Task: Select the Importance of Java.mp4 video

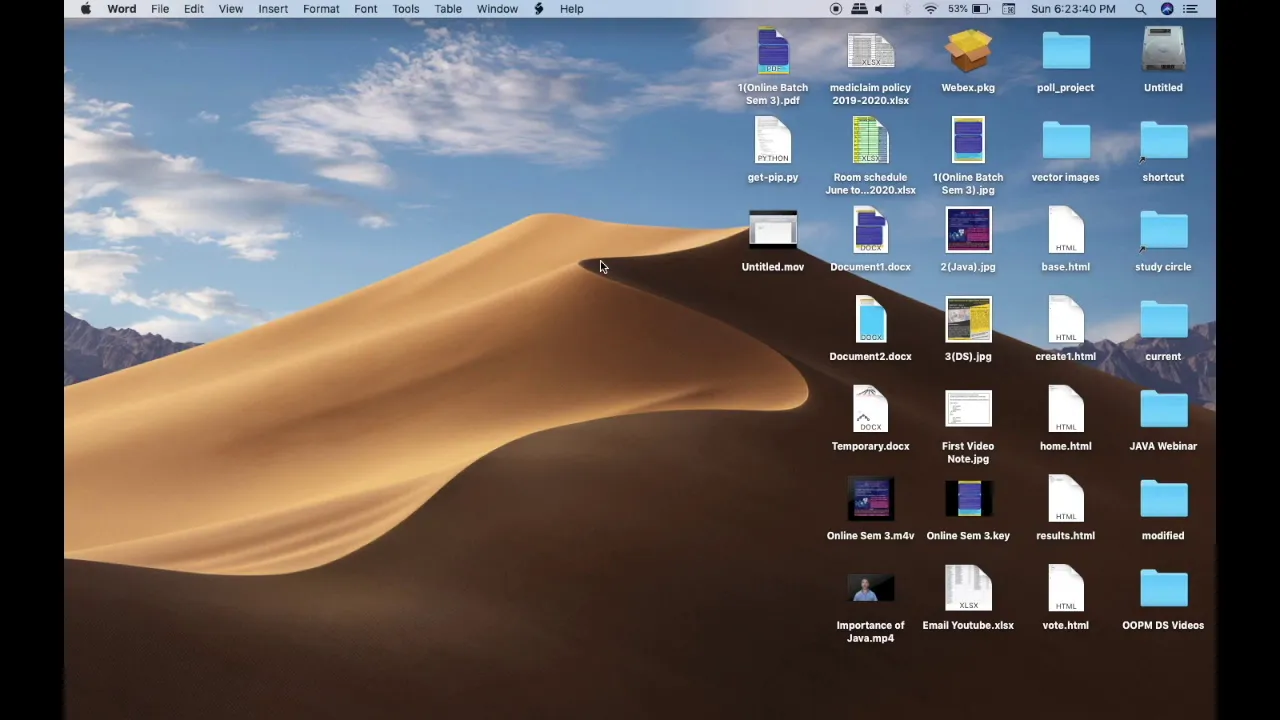Action: click(x=870, y=589)
